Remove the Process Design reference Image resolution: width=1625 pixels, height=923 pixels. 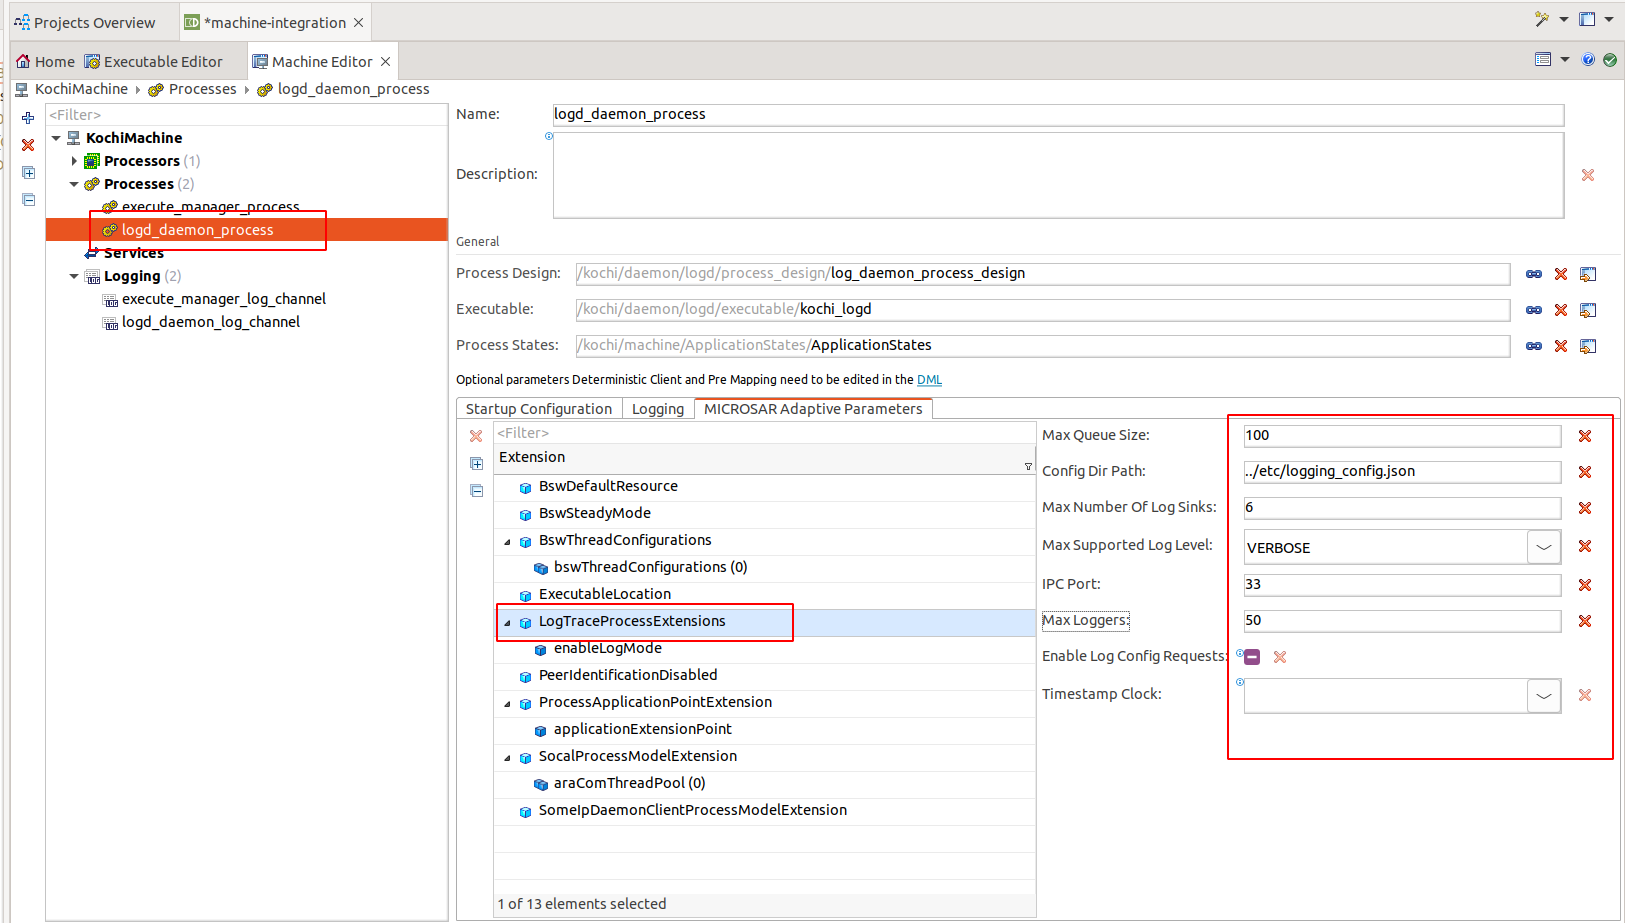pos(1561,274)
